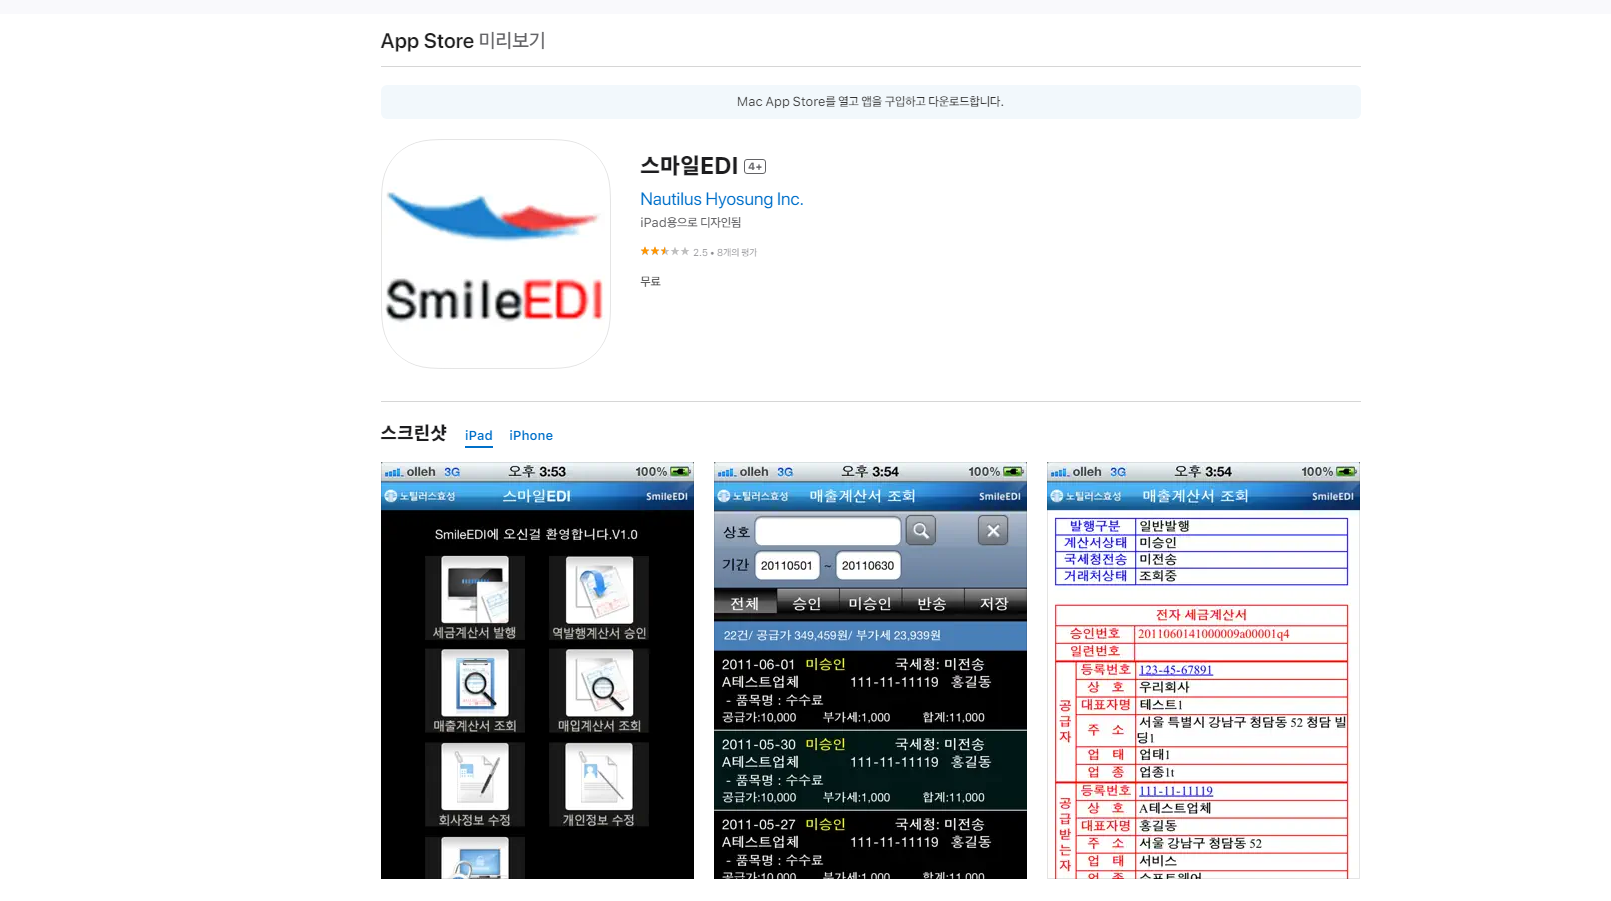Open the Nautilus Hyosung Inc. developer link
This screenshot has width=1611, height=901.
pyautogui.click(x=721, y=199)
